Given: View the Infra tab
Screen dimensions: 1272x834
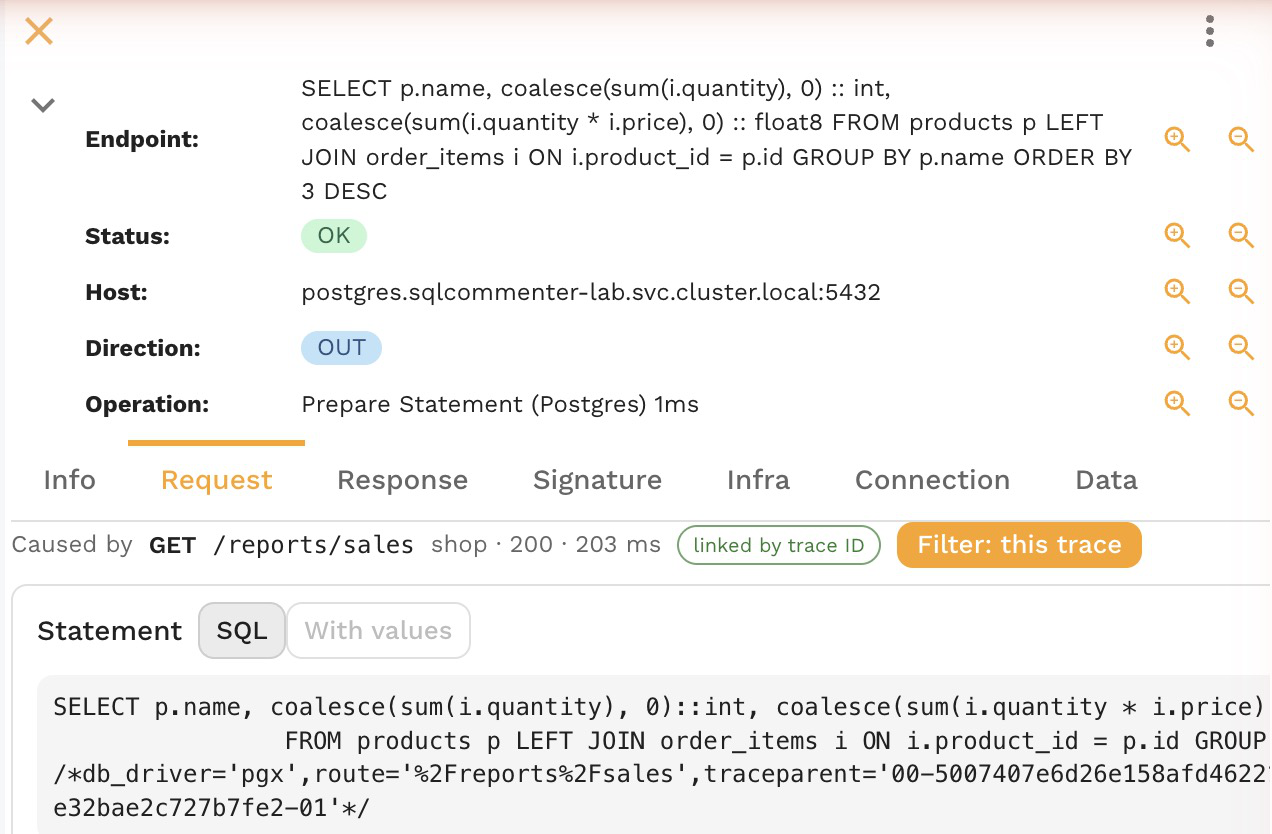Looking at the screenshot, I should (758, 480).
